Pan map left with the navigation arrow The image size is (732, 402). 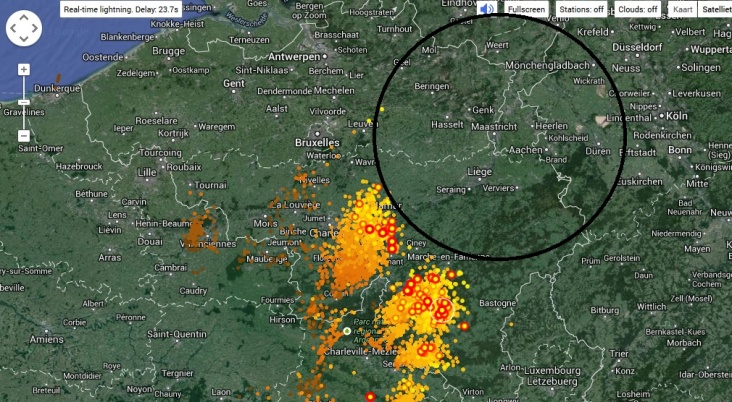coord(13,28)
